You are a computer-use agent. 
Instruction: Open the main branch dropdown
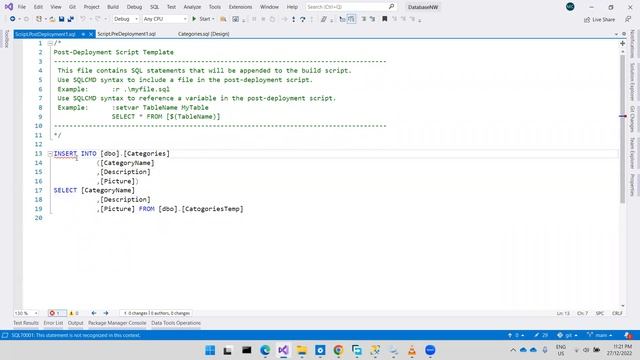pos(600,335)
